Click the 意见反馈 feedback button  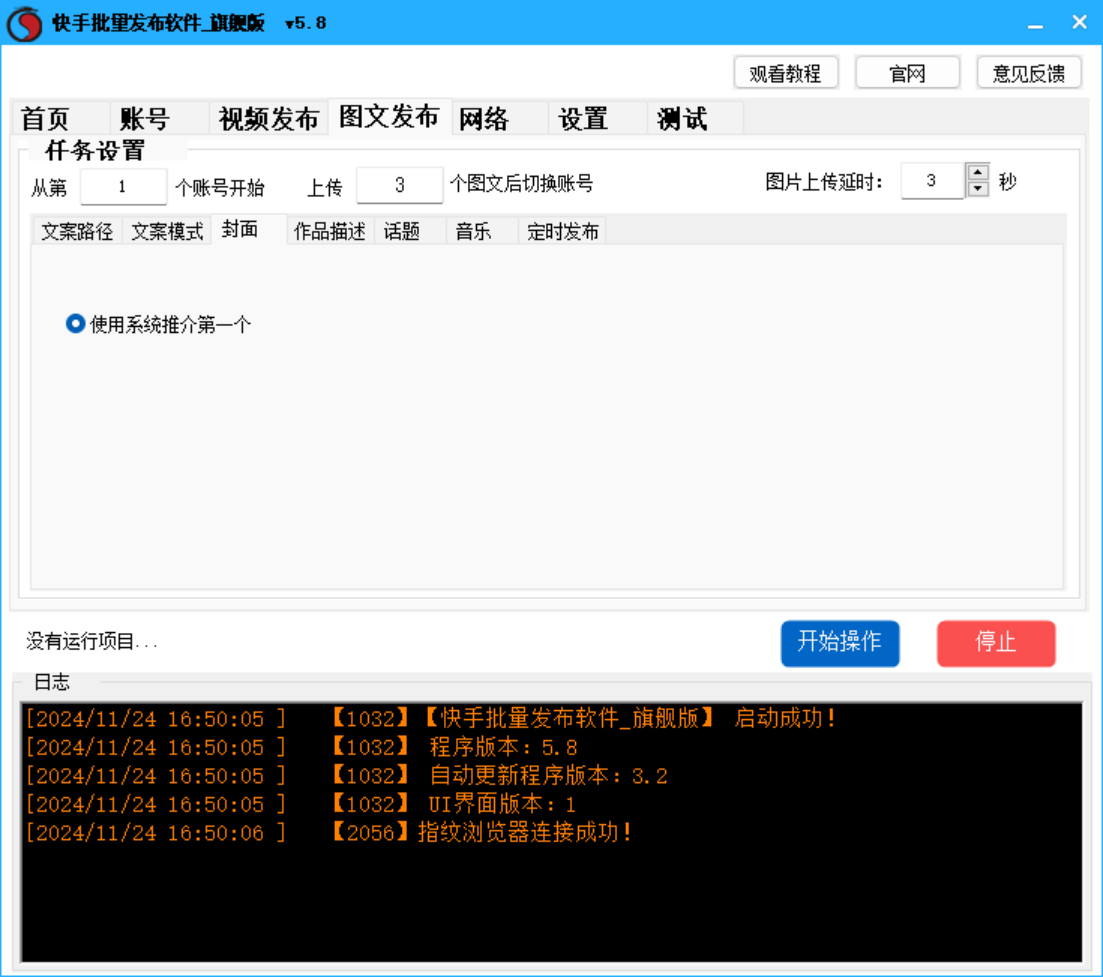coord(1029,73)
